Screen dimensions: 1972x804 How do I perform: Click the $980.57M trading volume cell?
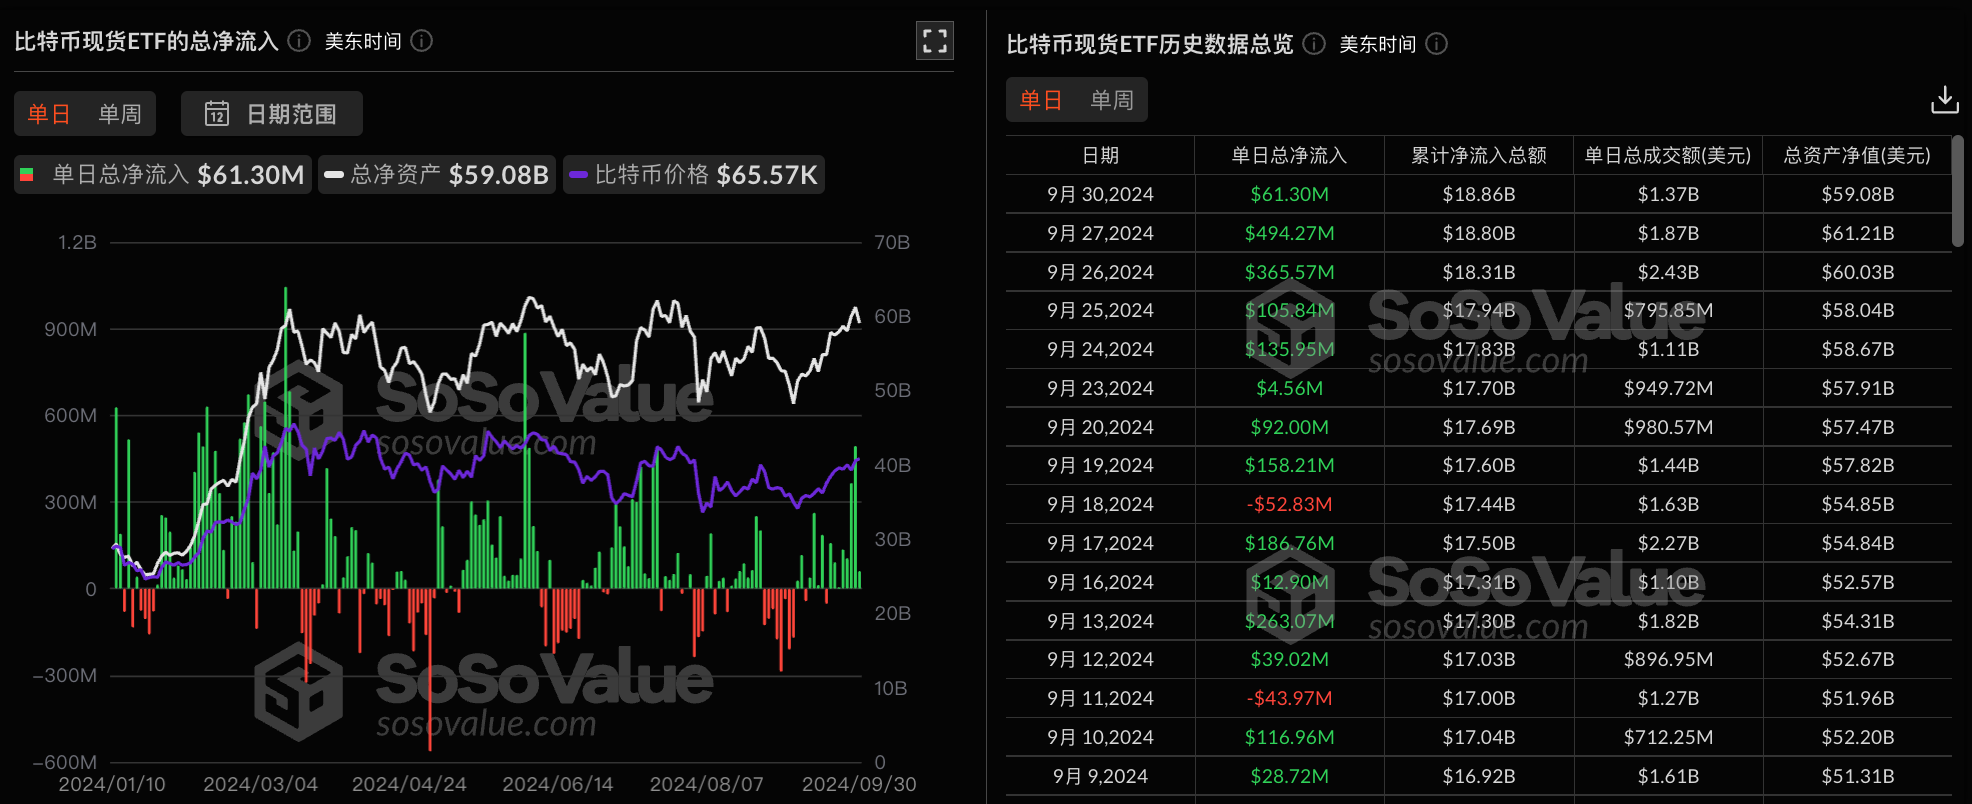pos(1668,427)
